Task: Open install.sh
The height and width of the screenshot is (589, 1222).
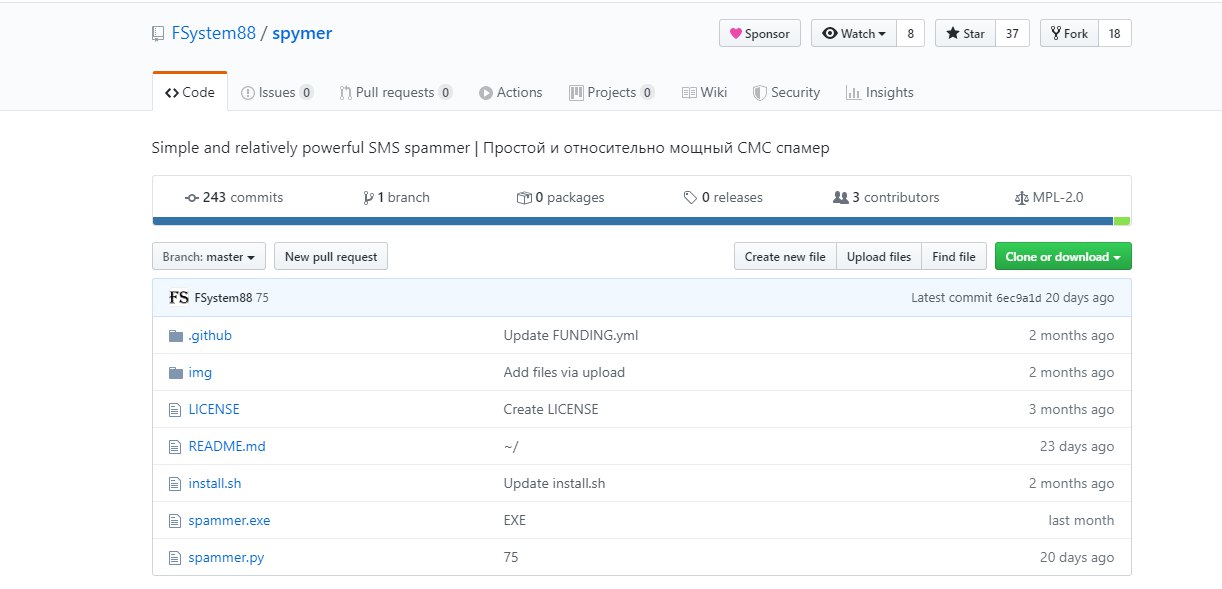Action: click(215, 484)
